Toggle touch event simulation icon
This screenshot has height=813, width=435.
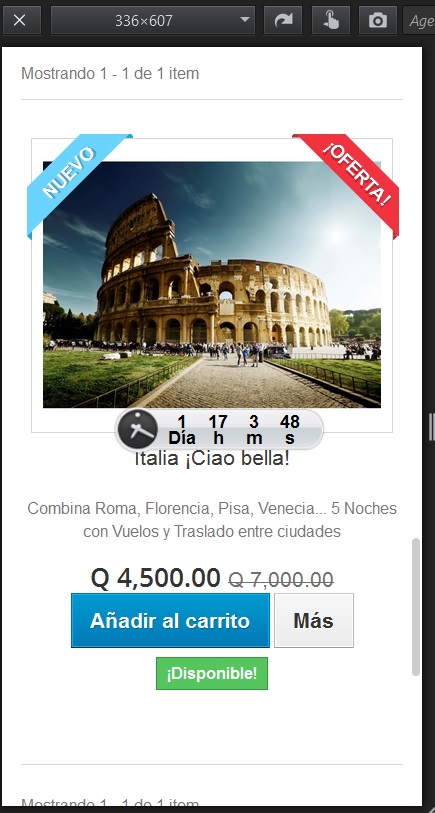point(330,21)
